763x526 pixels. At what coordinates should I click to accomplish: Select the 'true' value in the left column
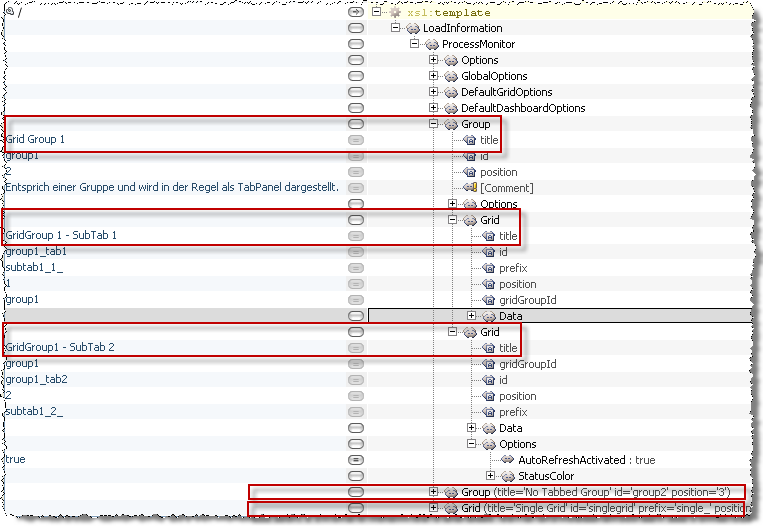click(x=15, y=459)
